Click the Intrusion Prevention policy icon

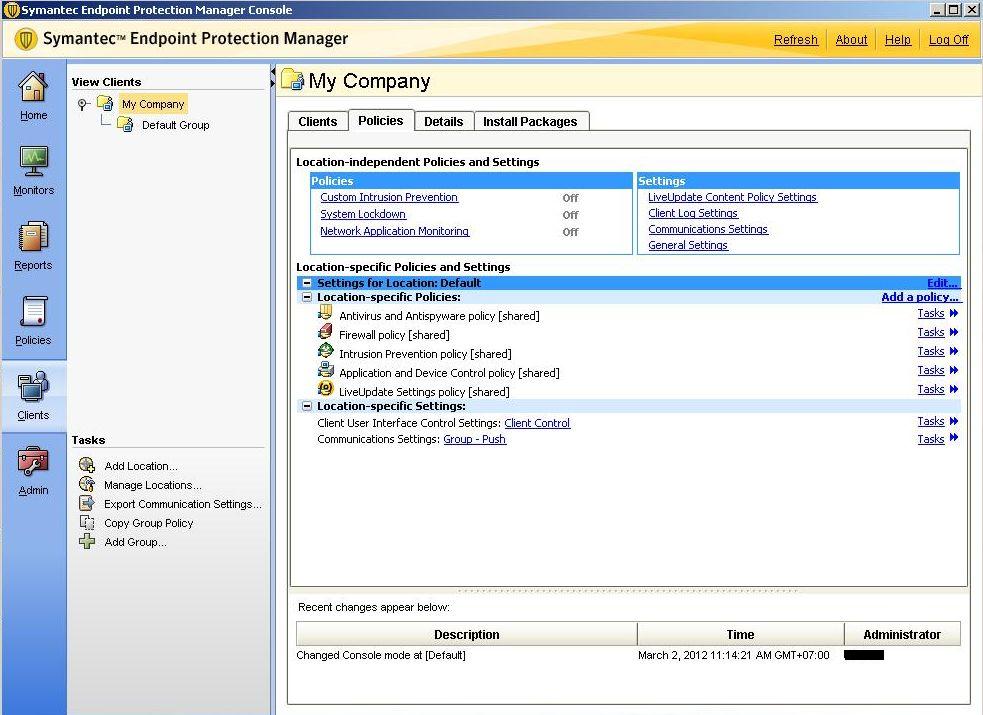pos(325,350)
